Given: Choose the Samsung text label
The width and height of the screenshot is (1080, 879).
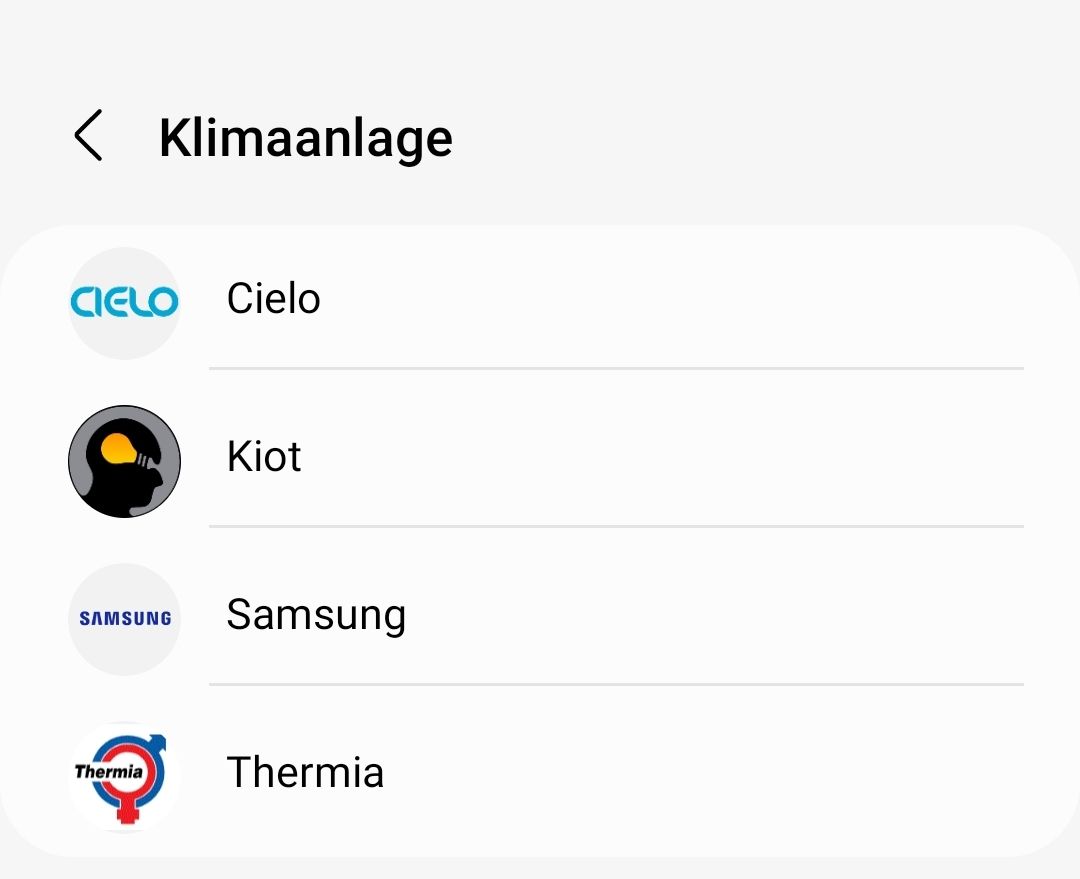Looking at the screenshot, I should click(x=316, y=615).
